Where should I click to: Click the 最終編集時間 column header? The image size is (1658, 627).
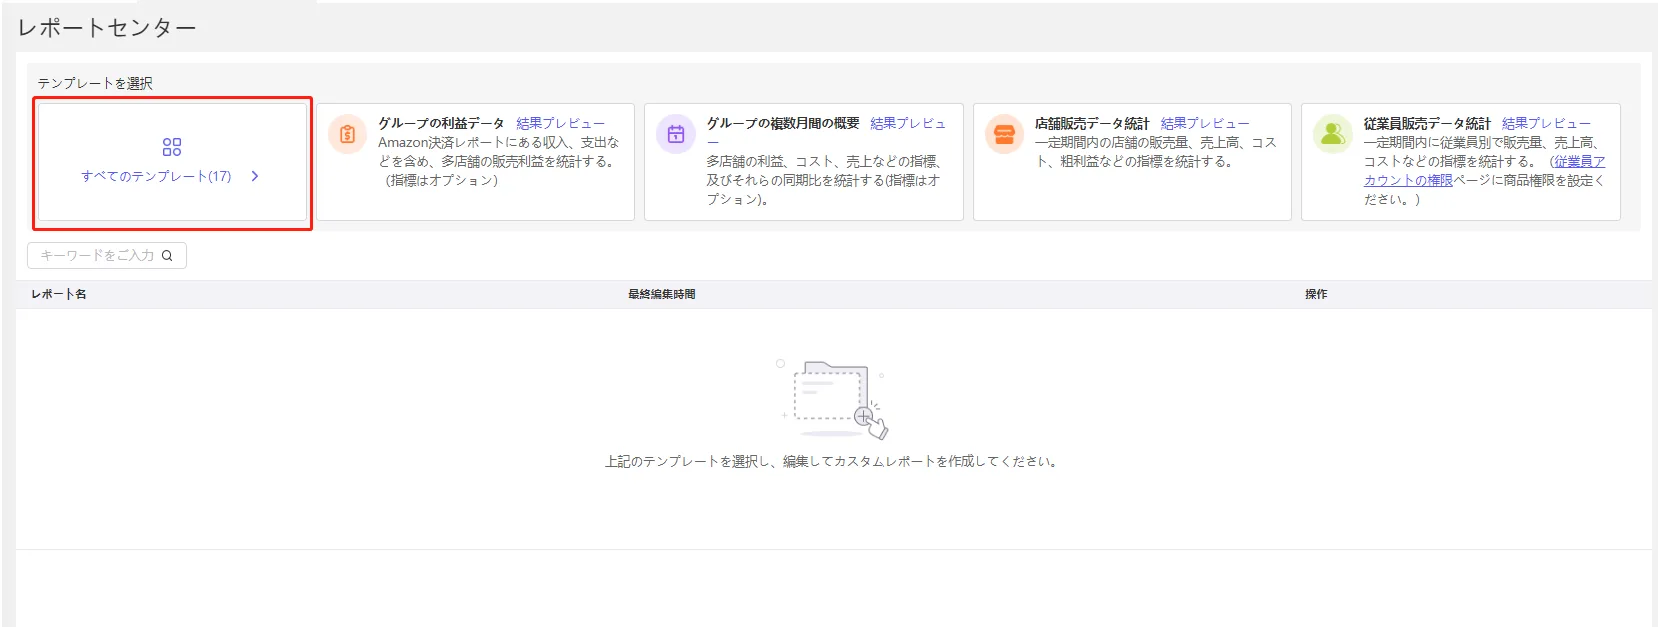(662, 294)
